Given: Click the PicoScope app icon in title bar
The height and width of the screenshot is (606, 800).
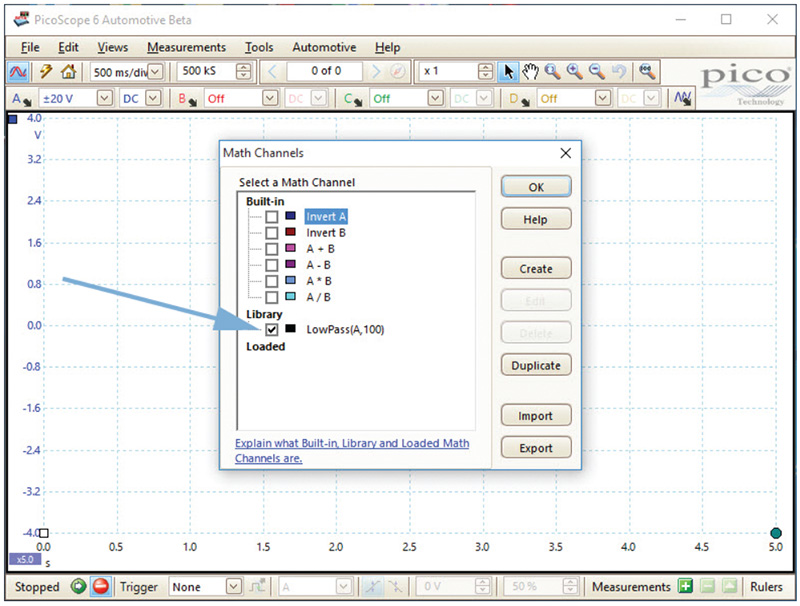Looking at the screenshot, I should [x=21, y=20].
